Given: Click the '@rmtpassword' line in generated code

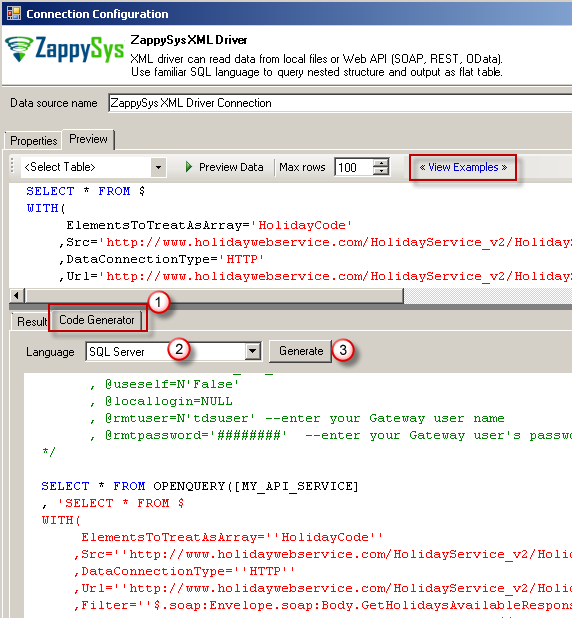Looking at the screenshot, I should [331, 436].
